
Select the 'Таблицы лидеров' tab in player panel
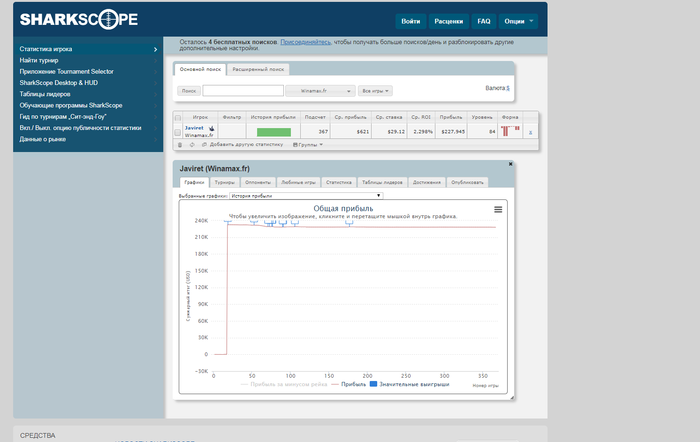coord(382,182)
